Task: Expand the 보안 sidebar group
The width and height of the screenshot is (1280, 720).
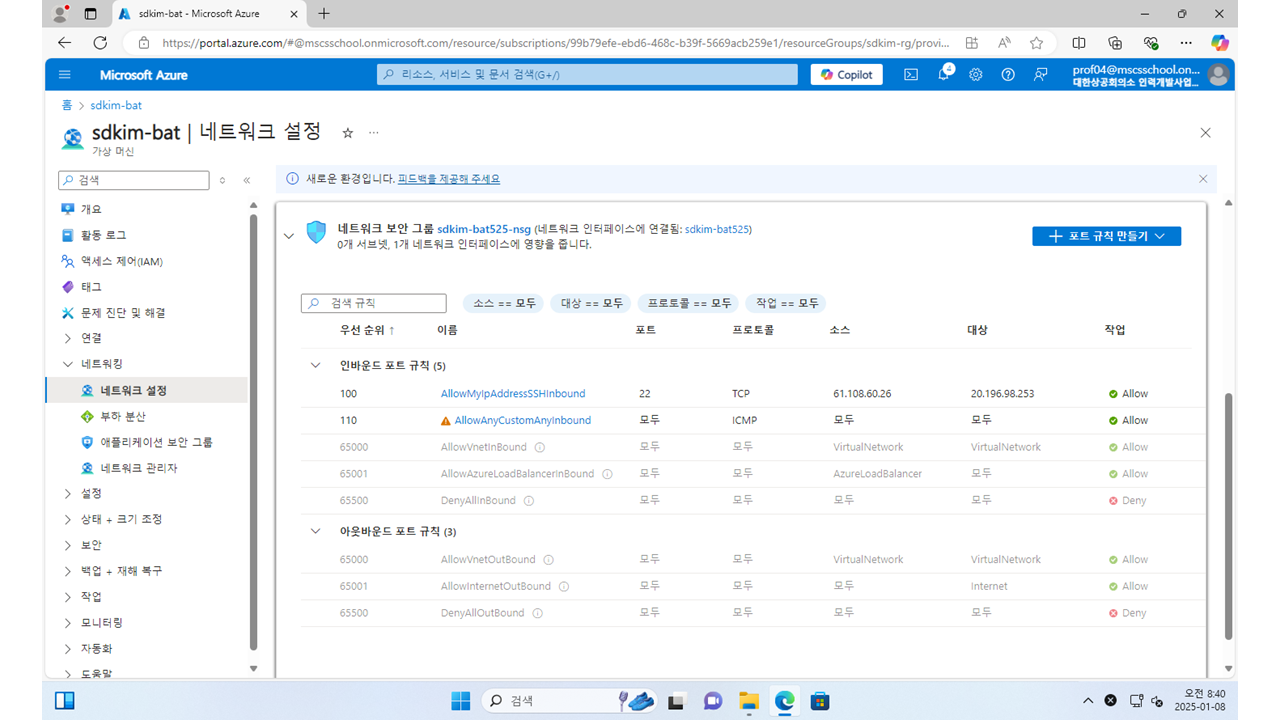Action: 68,545
